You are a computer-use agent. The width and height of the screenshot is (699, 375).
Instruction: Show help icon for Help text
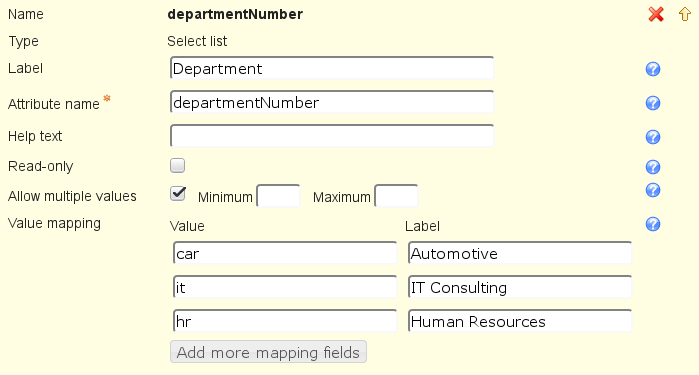coord(653,137)
